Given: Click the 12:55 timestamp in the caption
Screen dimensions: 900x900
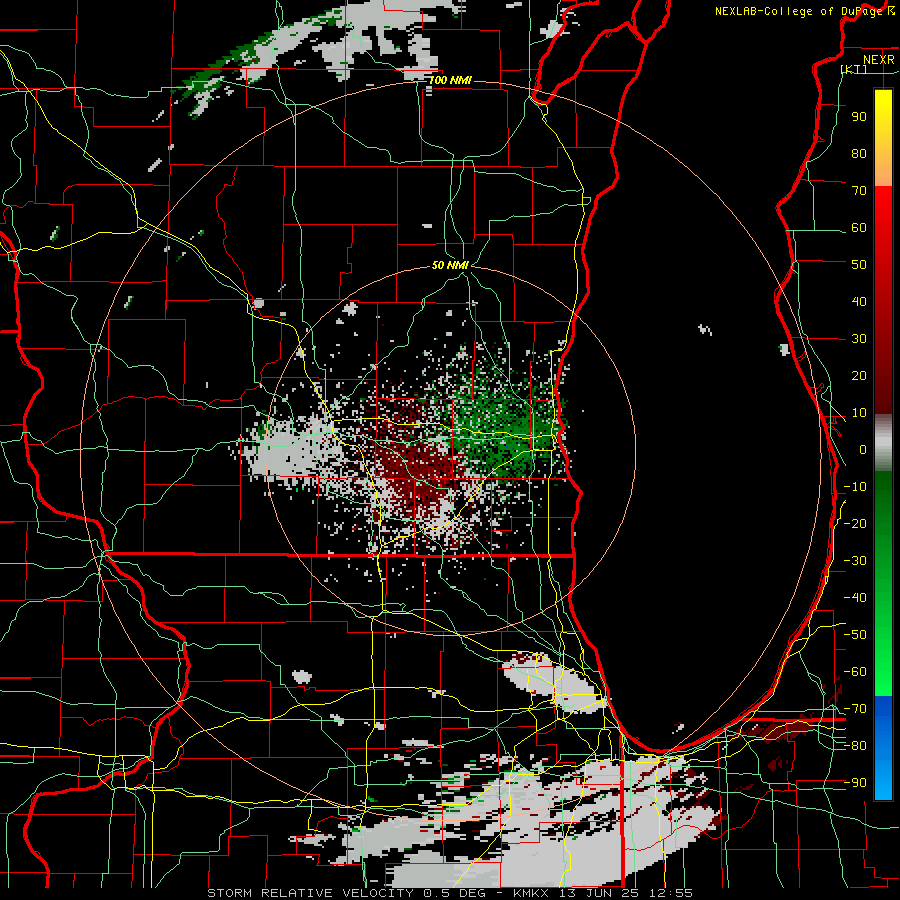Looking at the screenshot, I should (671, 893).
